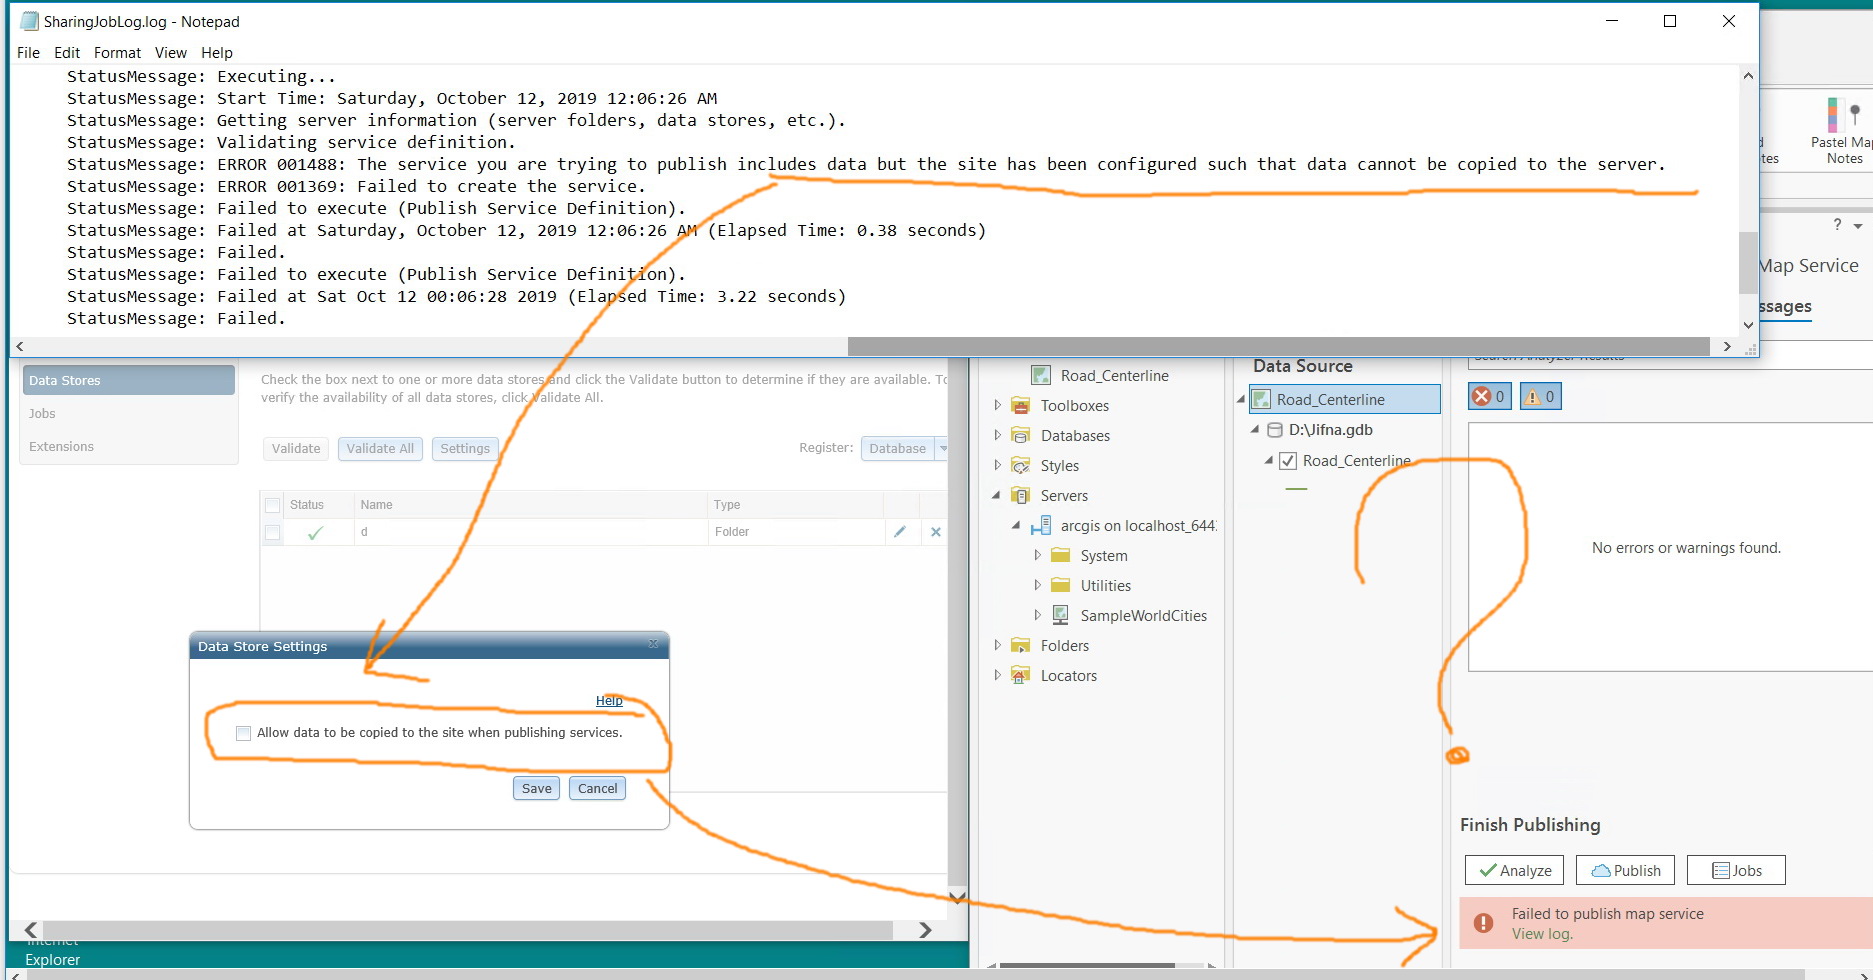Toggle the warnings filter showing 0
The width and height of the screenshot is (1873, 980).
(1540, 396)
